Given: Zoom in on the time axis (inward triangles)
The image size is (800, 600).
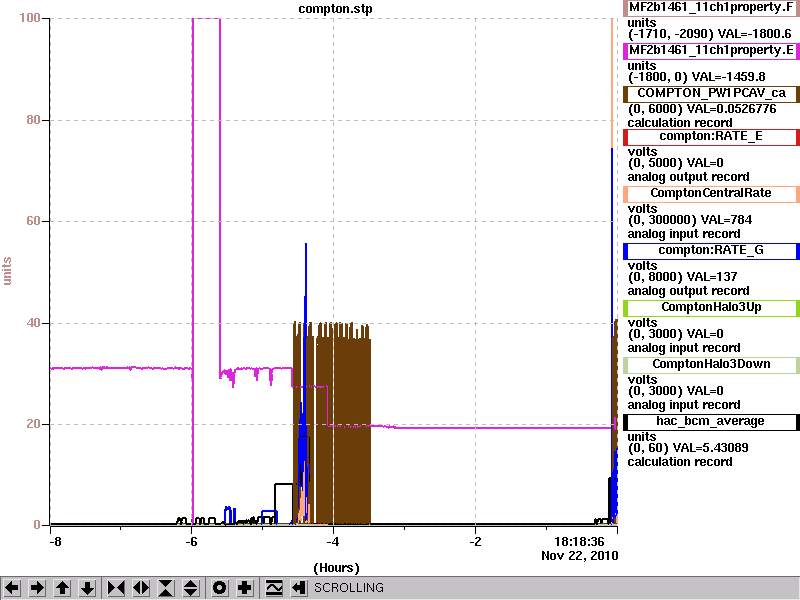Looking at the screenshot, I should [x=116, y=588].
